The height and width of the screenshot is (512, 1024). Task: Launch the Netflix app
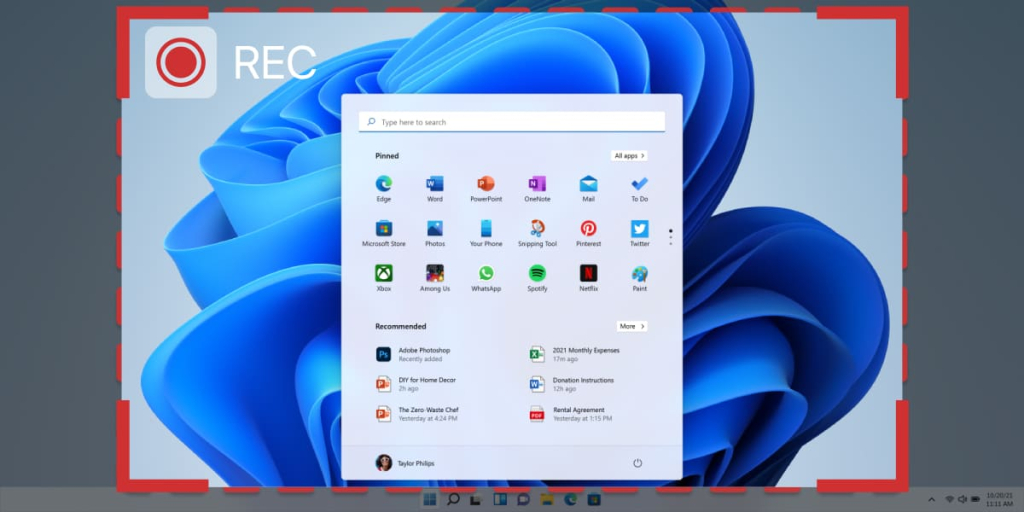[x=588, y=278]
